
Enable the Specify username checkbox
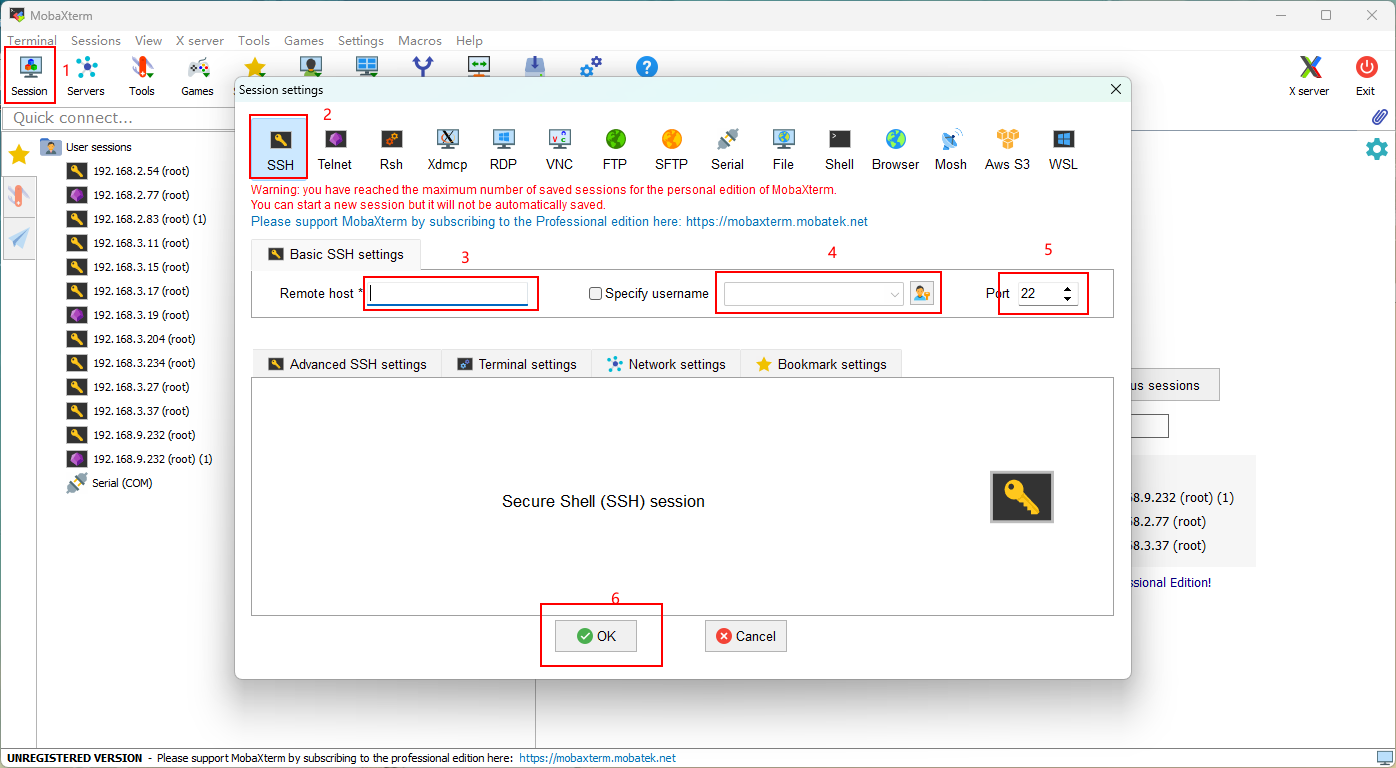click(596, 294)
